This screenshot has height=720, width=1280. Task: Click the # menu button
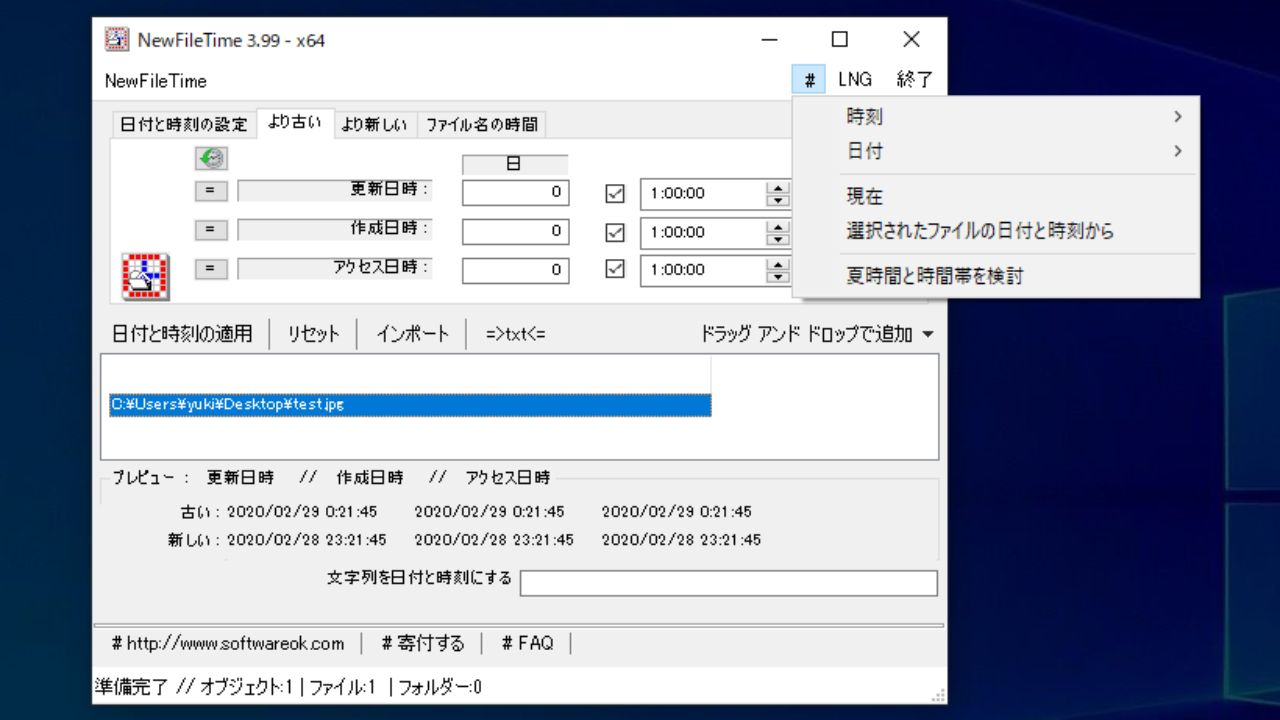[808, 80]
